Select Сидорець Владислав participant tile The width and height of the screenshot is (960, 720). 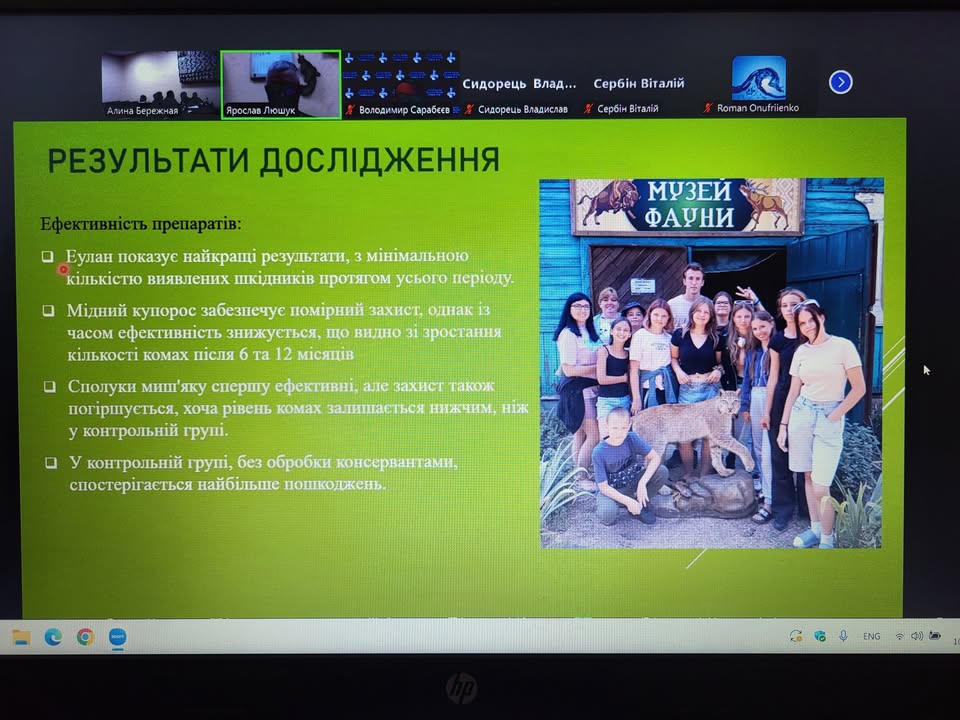519,84
